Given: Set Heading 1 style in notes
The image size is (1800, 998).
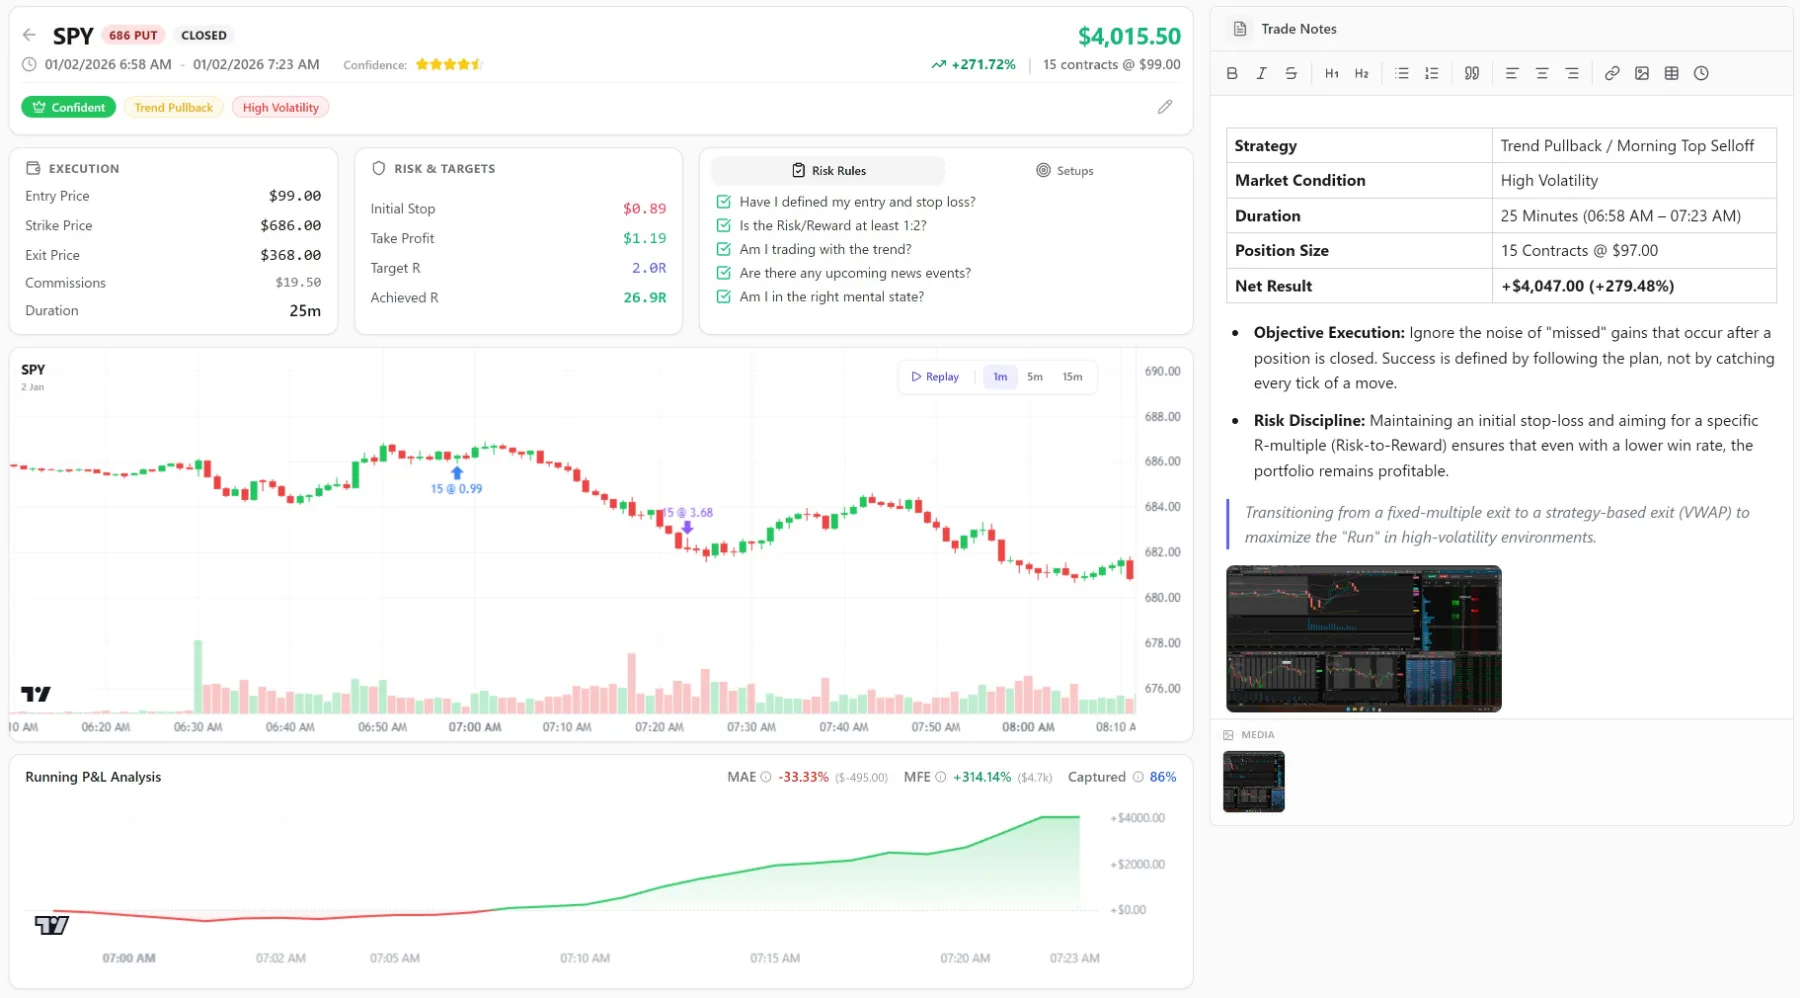Looking at the screenshot, I should [x=1331, y=73].
